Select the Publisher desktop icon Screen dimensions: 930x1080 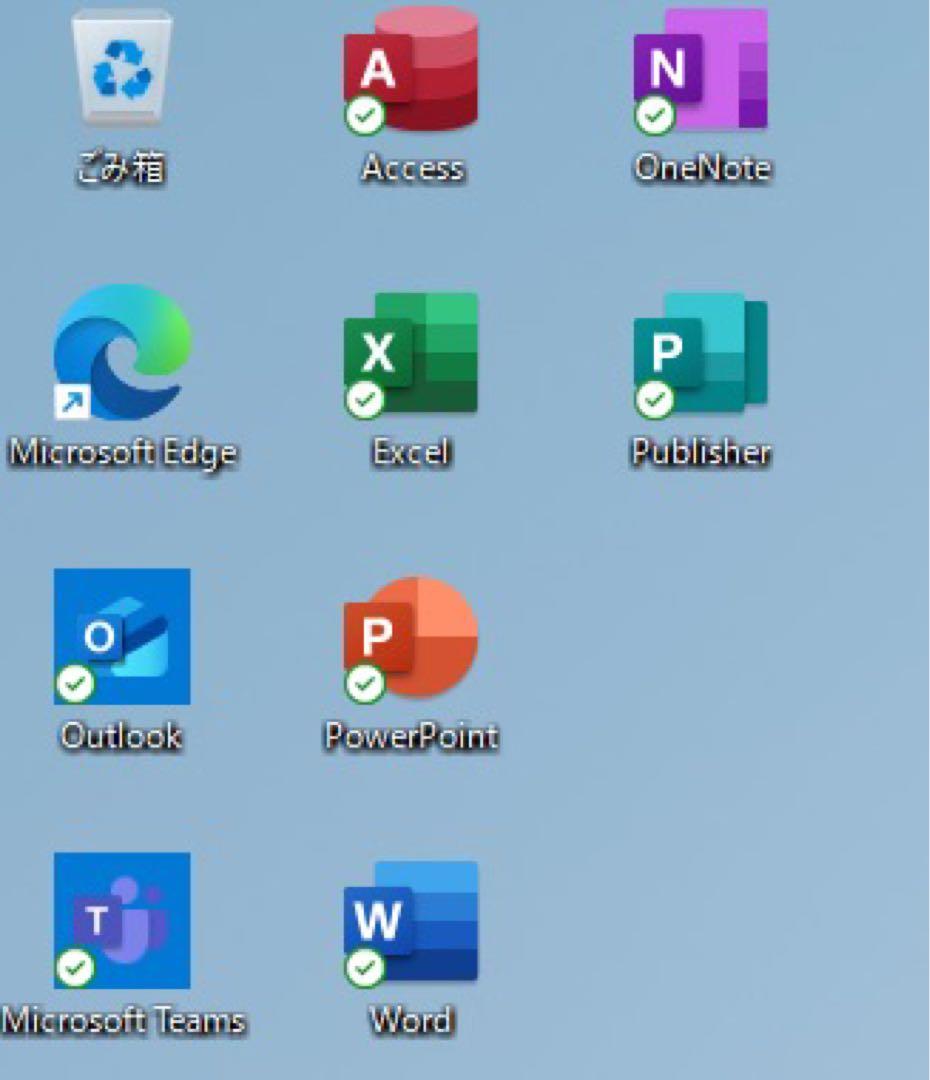[x=701, y=353]
